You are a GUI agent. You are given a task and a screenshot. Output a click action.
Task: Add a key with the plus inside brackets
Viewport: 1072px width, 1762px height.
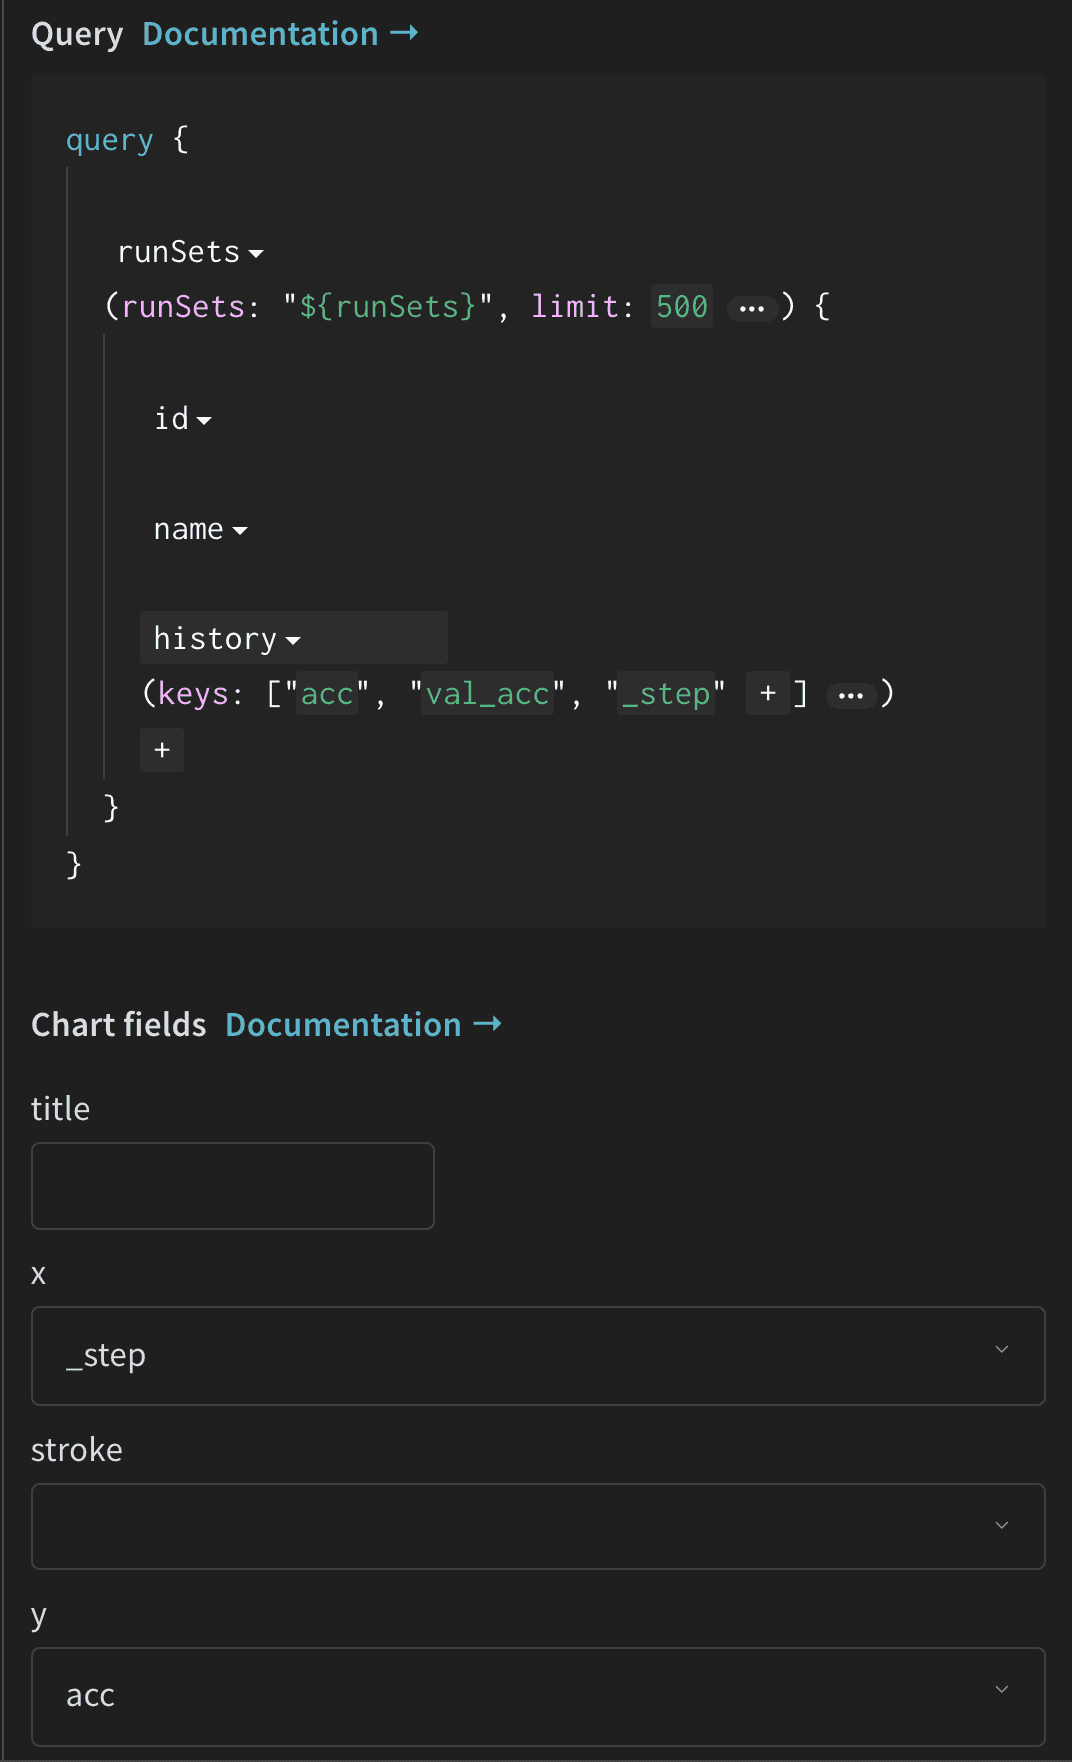(x=767, y=693)
